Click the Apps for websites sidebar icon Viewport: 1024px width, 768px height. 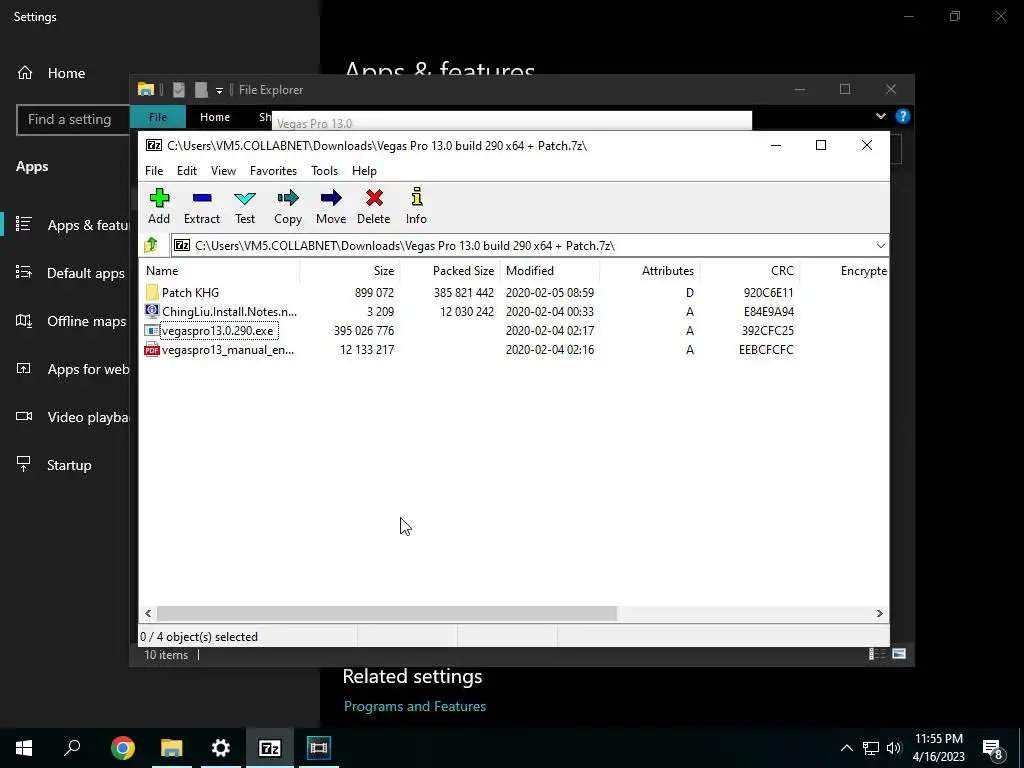(24, 368)
